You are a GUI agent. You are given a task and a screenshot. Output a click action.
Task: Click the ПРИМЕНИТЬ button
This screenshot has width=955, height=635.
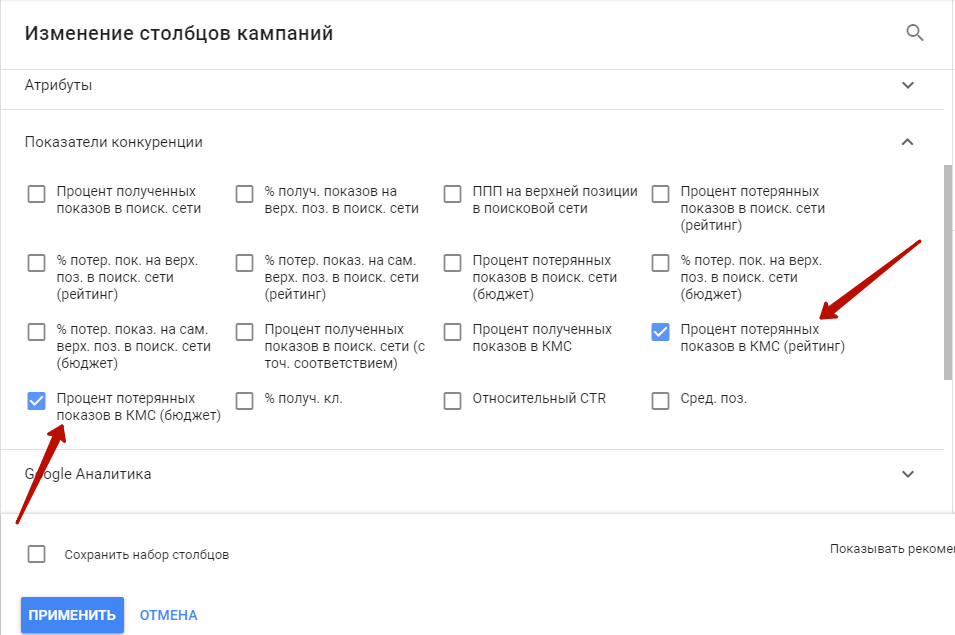click(71, 615)
